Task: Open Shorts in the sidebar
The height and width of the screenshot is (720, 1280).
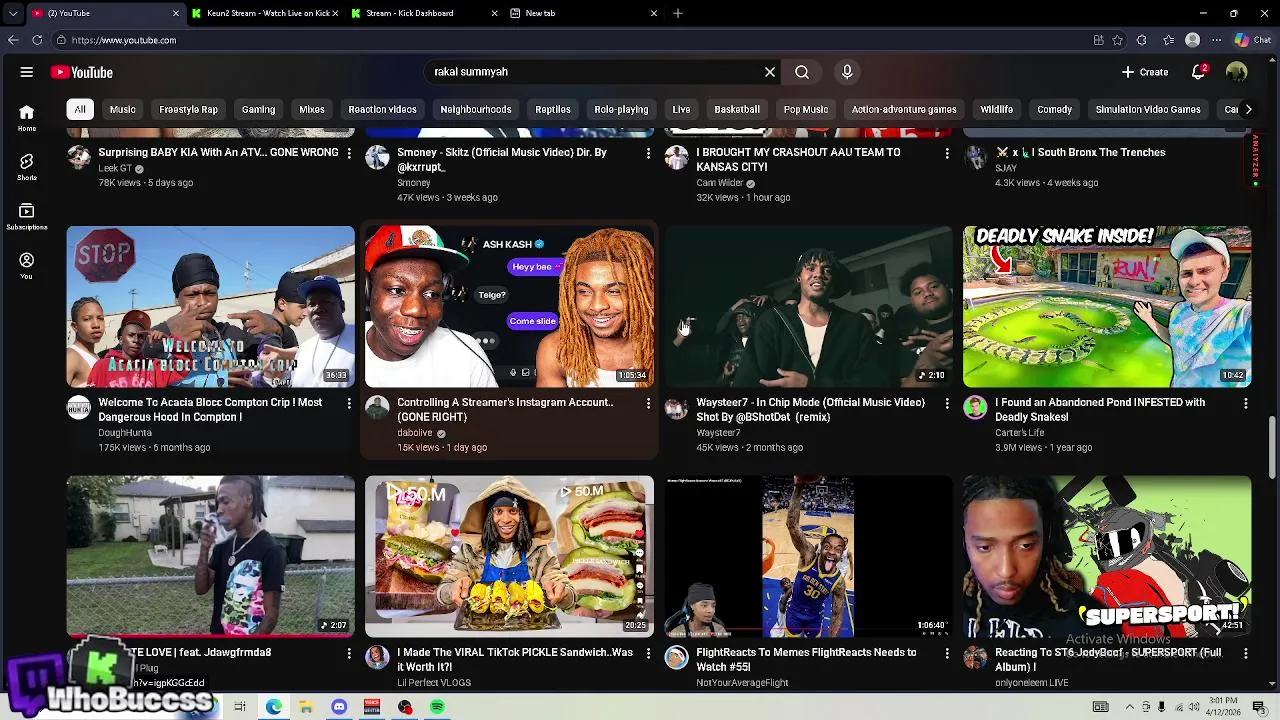Action: (27, 167)
